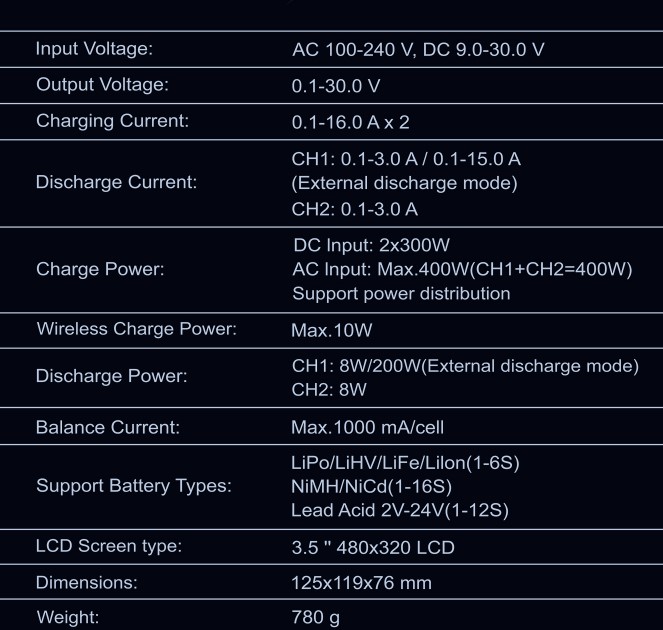Click the Support power distribution text
Viewport: 663px width, 630px height.
(401, 294)
